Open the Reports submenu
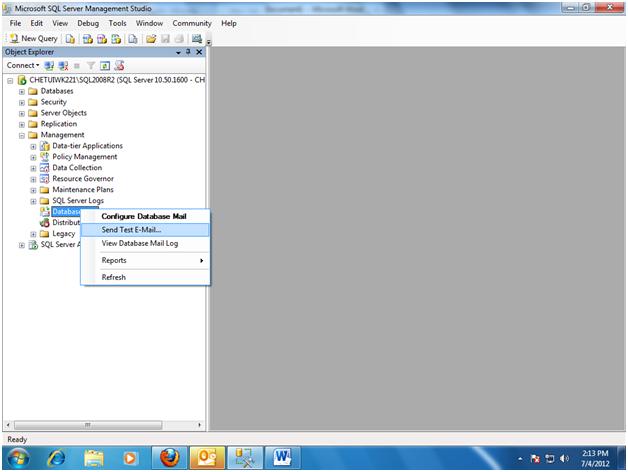This screenshot has width=628, height=472. (x=145, y=260)
